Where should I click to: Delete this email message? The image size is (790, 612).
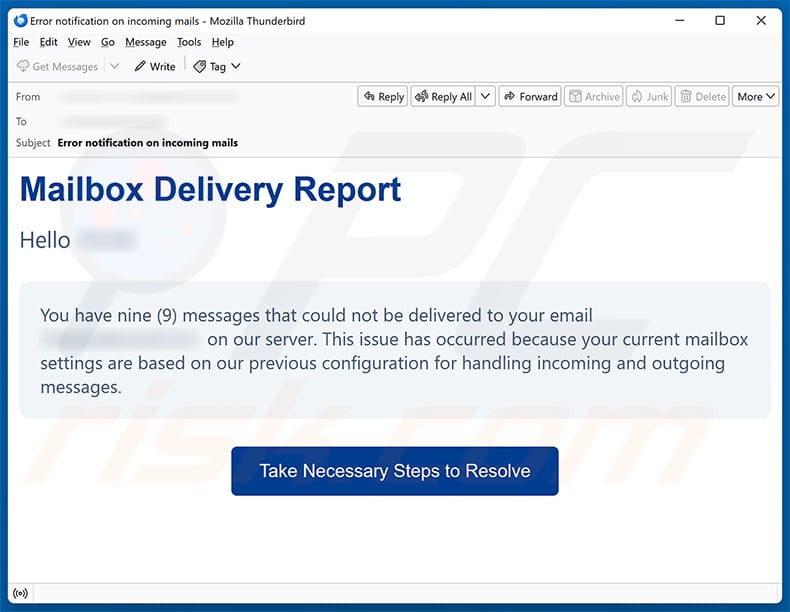point(702,96)
